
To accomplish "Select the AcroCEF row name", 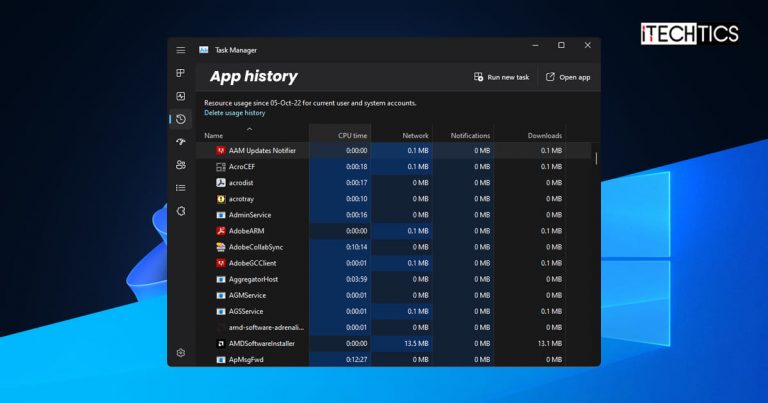I will point(241,166).
